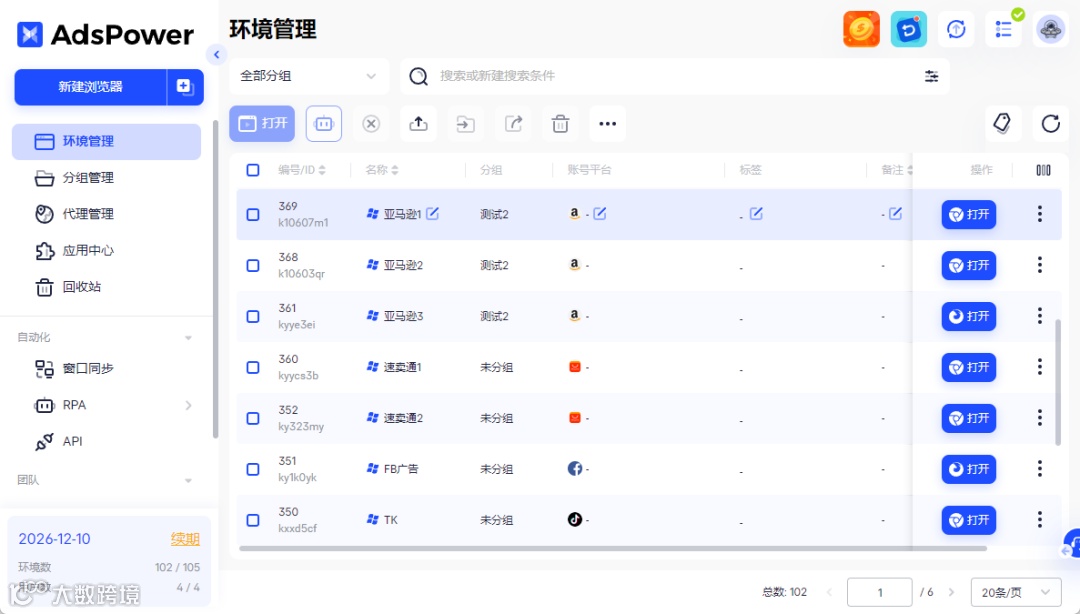Go to the next page arrow
Viewport: 1080px width, 614px height.
coord(951,592)
